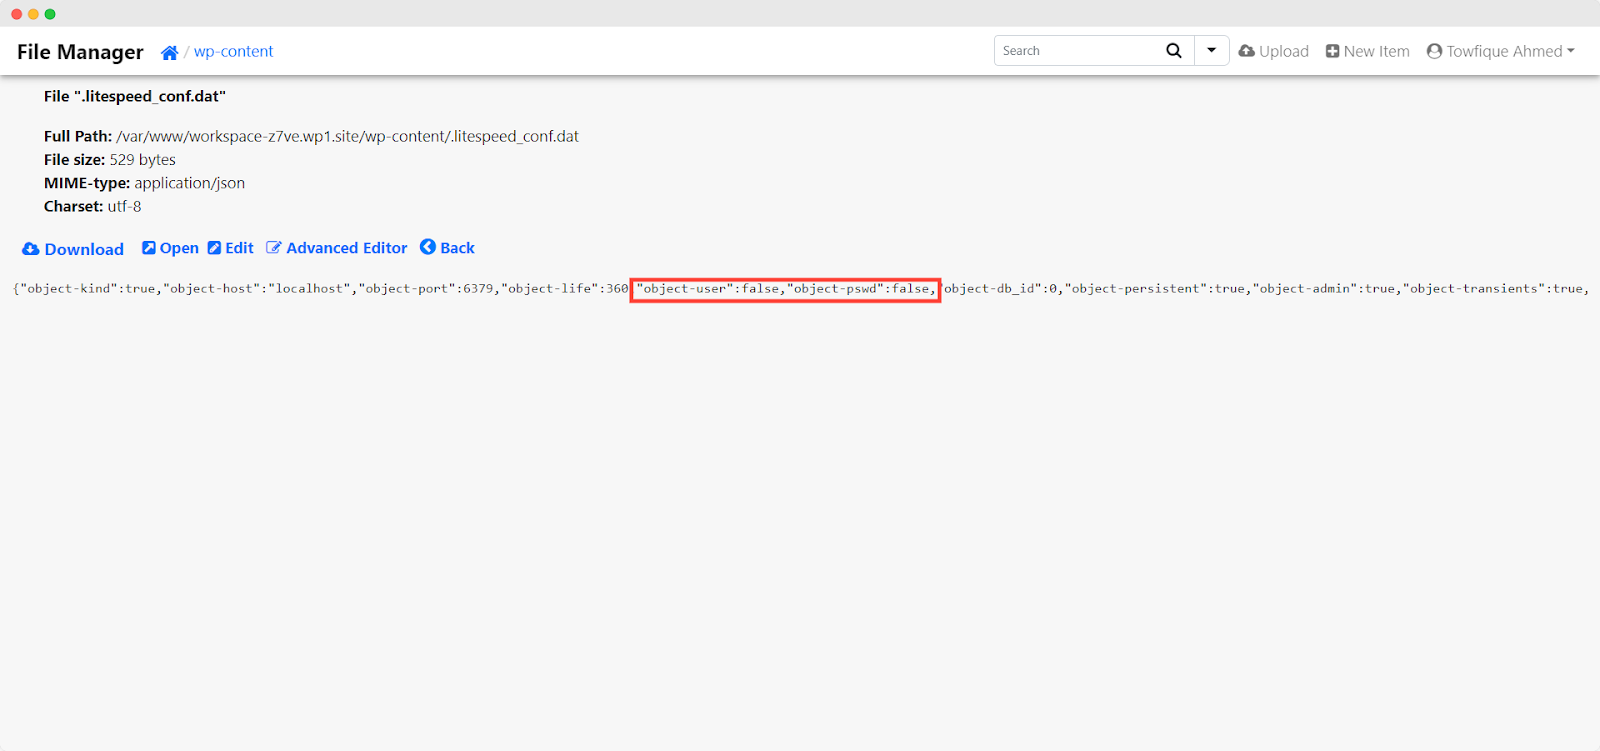
Task: Expand the search options dropdown arrow
Action: (x=1211, y=50)
